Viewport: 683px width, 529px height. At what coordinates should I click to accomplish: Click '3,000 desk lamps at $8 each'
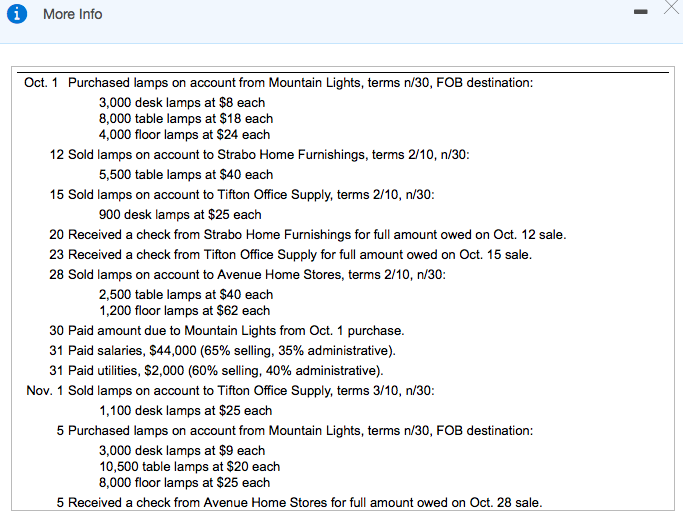click(182, 102)
